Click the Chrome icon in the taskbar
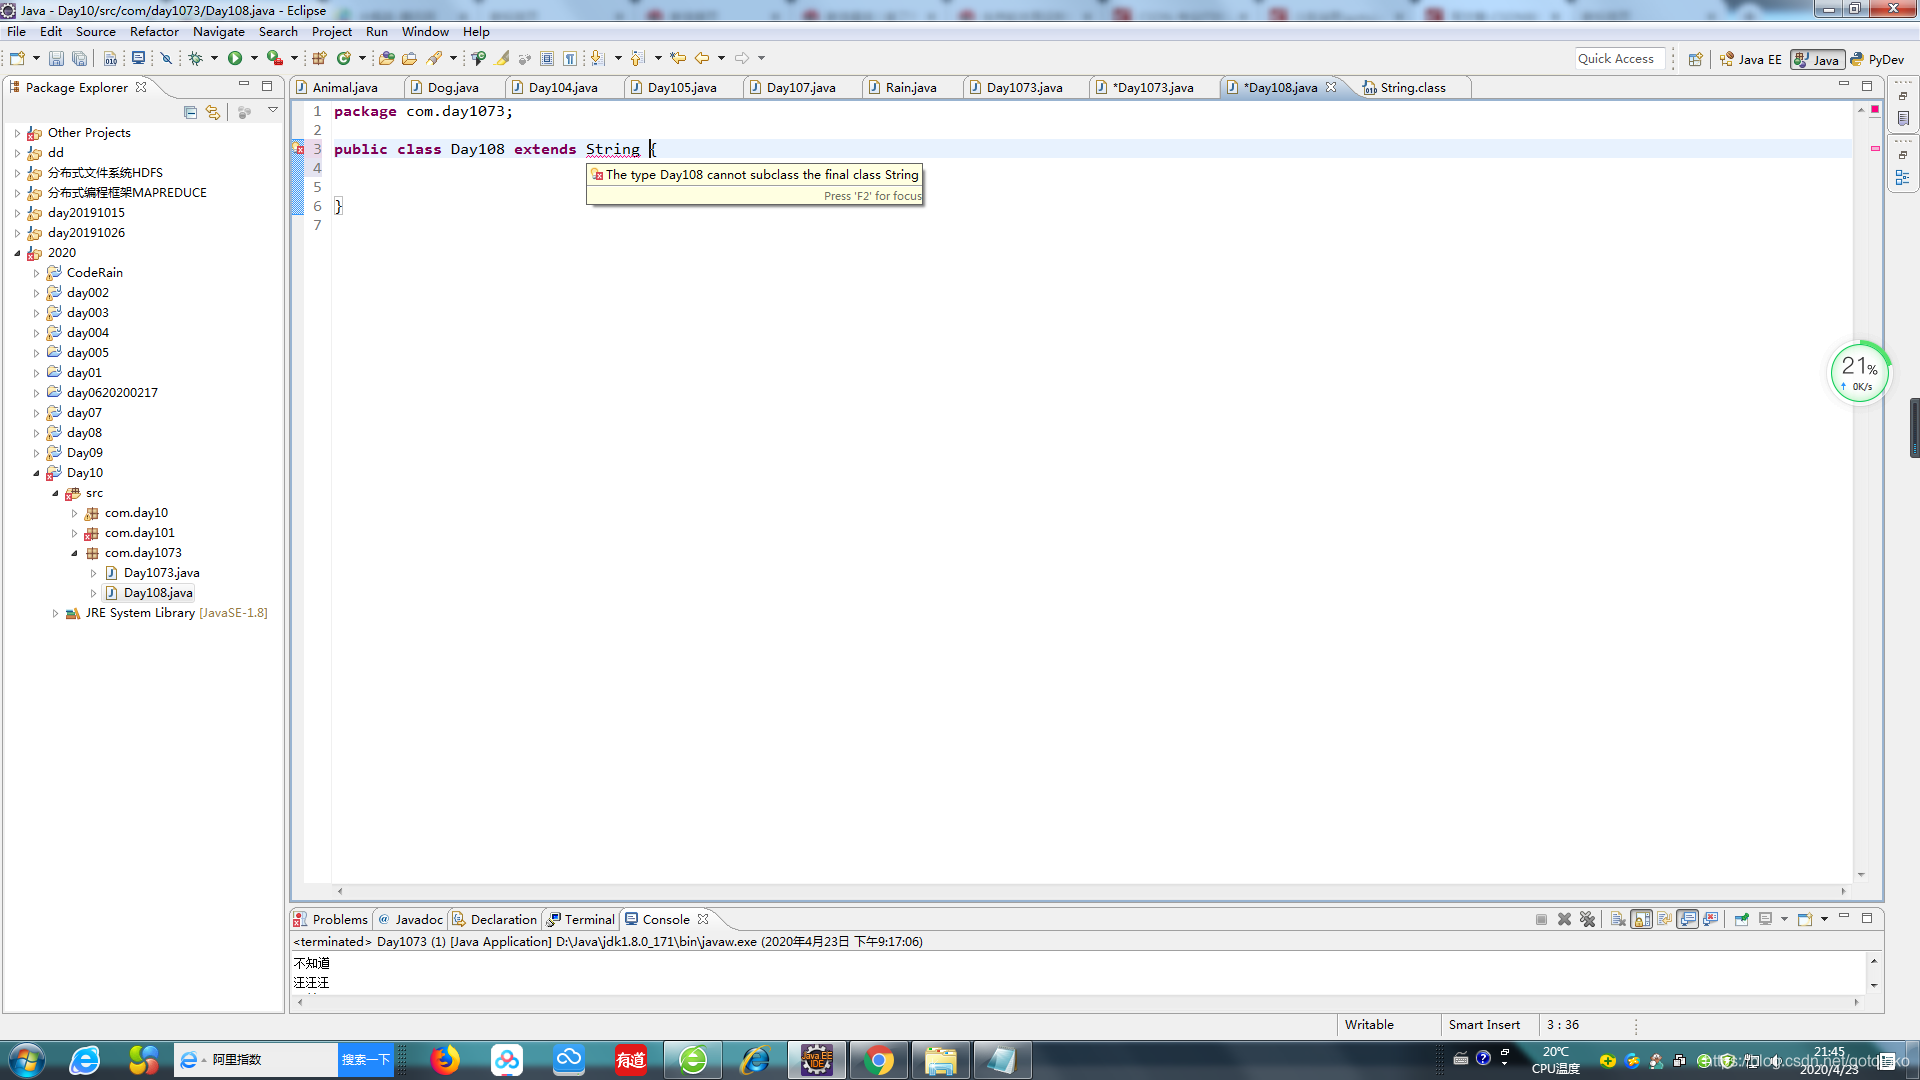 (x=878, y=1059)
